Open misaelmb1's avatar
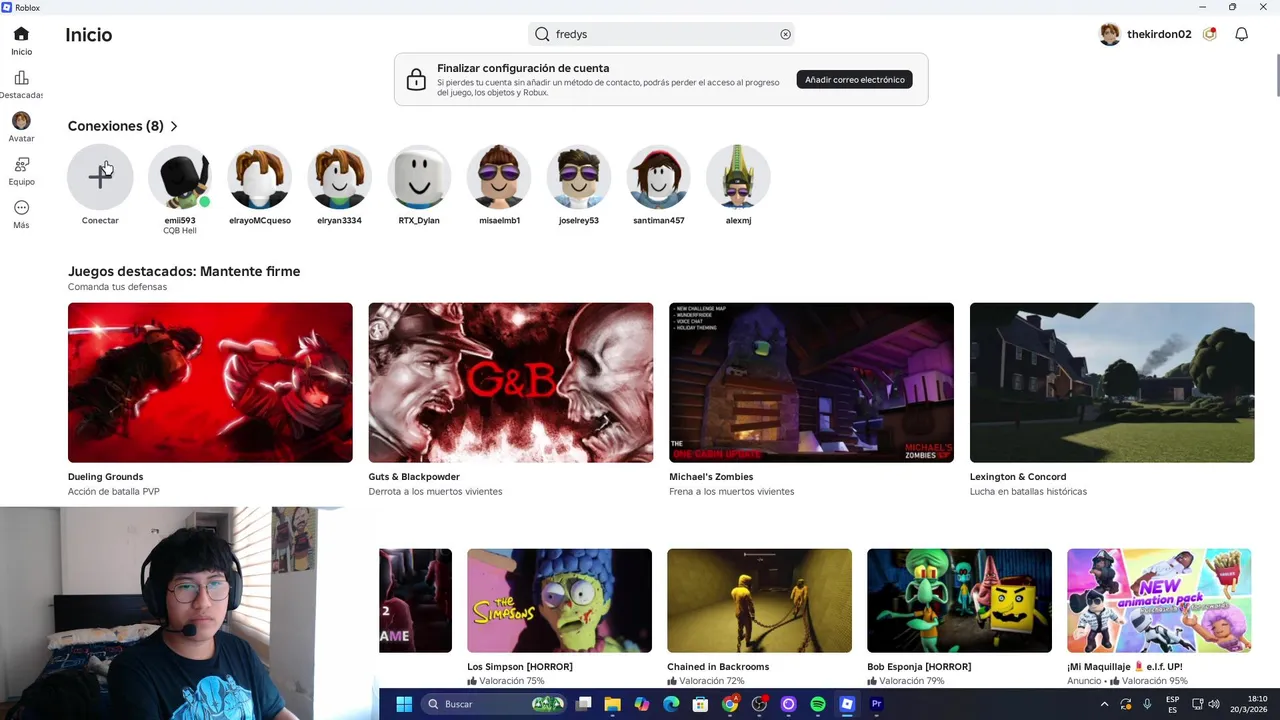This screenshot has width=1280, height=720. pos(499,177)
